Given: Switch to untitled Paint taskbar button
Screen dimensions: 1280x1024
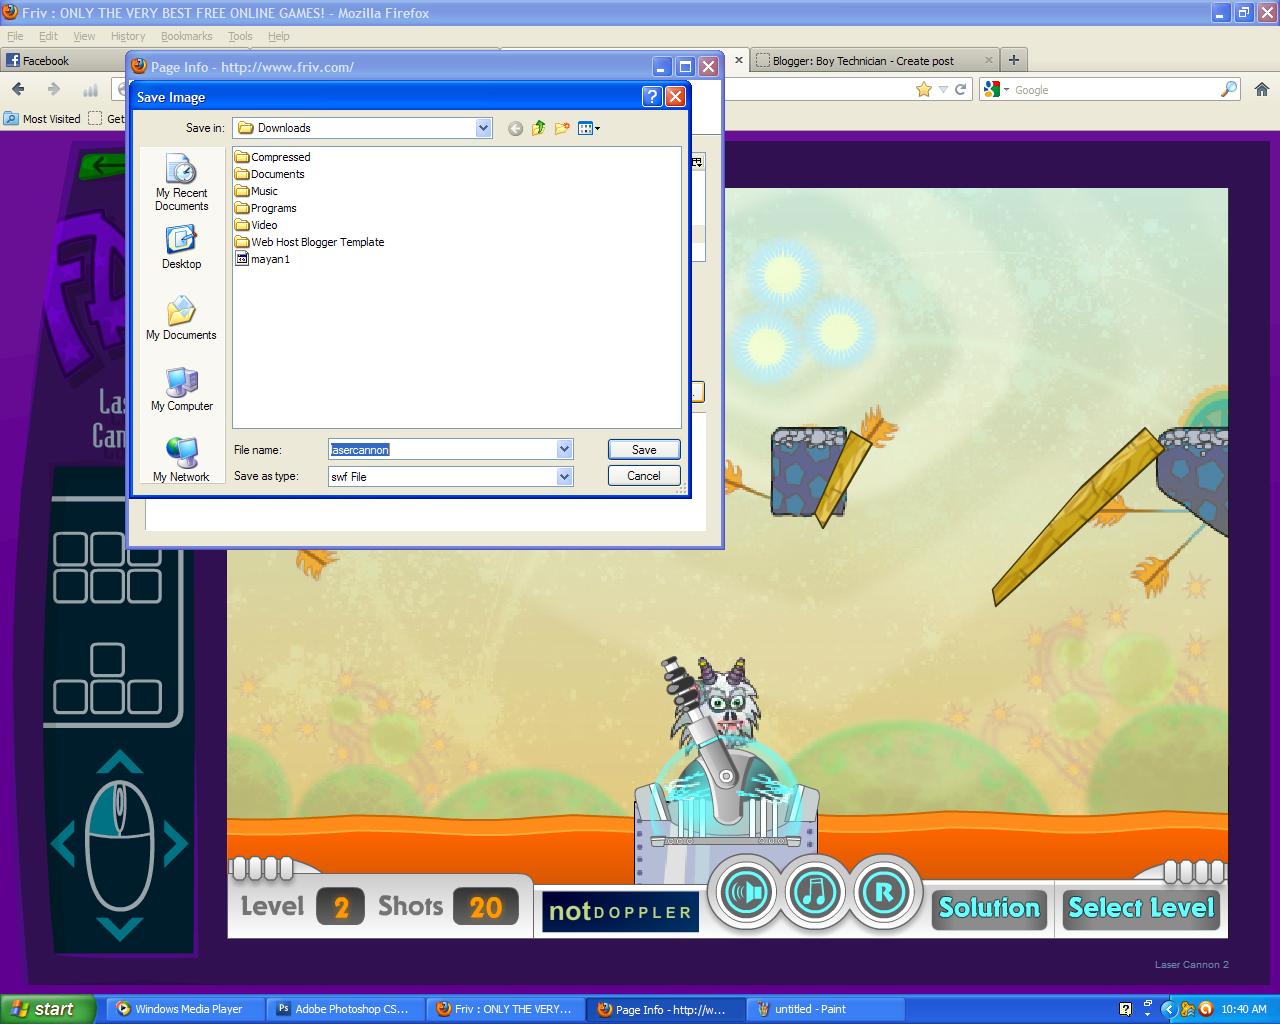Looking at the screenshot, I should pyautogui.click(x=825, y=1009).
